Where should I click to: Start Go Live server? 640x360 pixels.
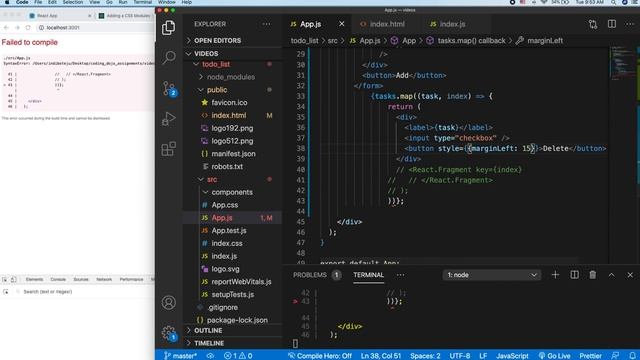(x=554, y=356)
